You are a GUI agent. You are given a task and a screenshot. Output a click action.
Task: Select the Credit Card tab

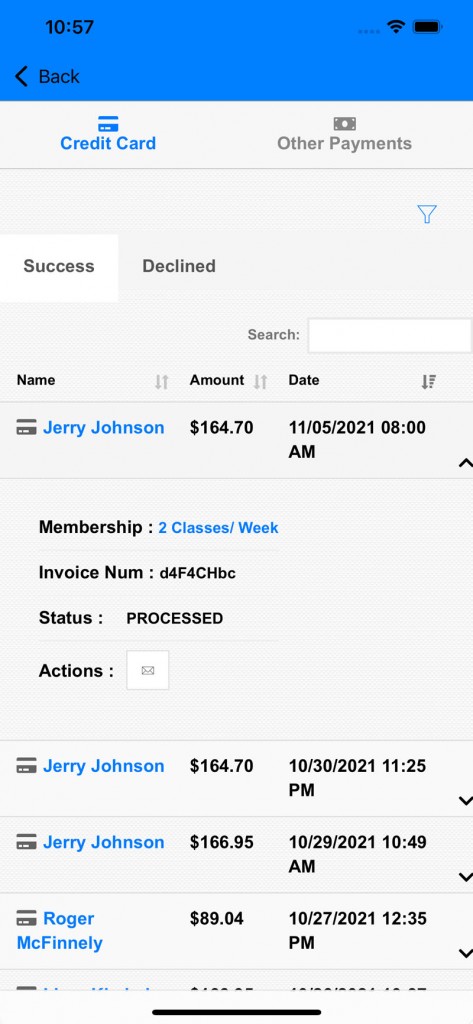108,135
